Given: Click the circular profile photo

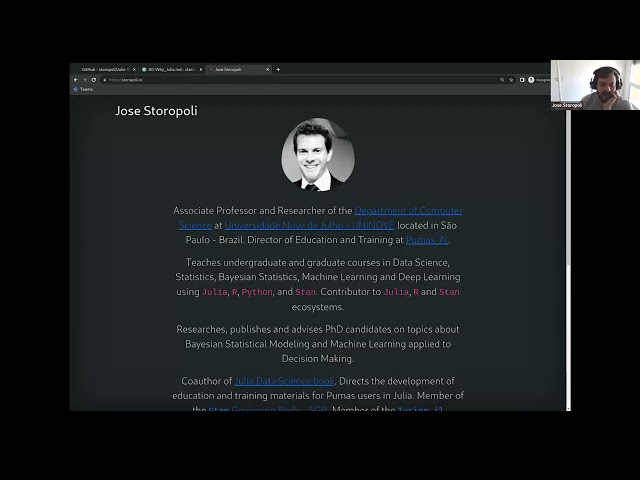Looking at the screenshot, I should coord(318,155).
